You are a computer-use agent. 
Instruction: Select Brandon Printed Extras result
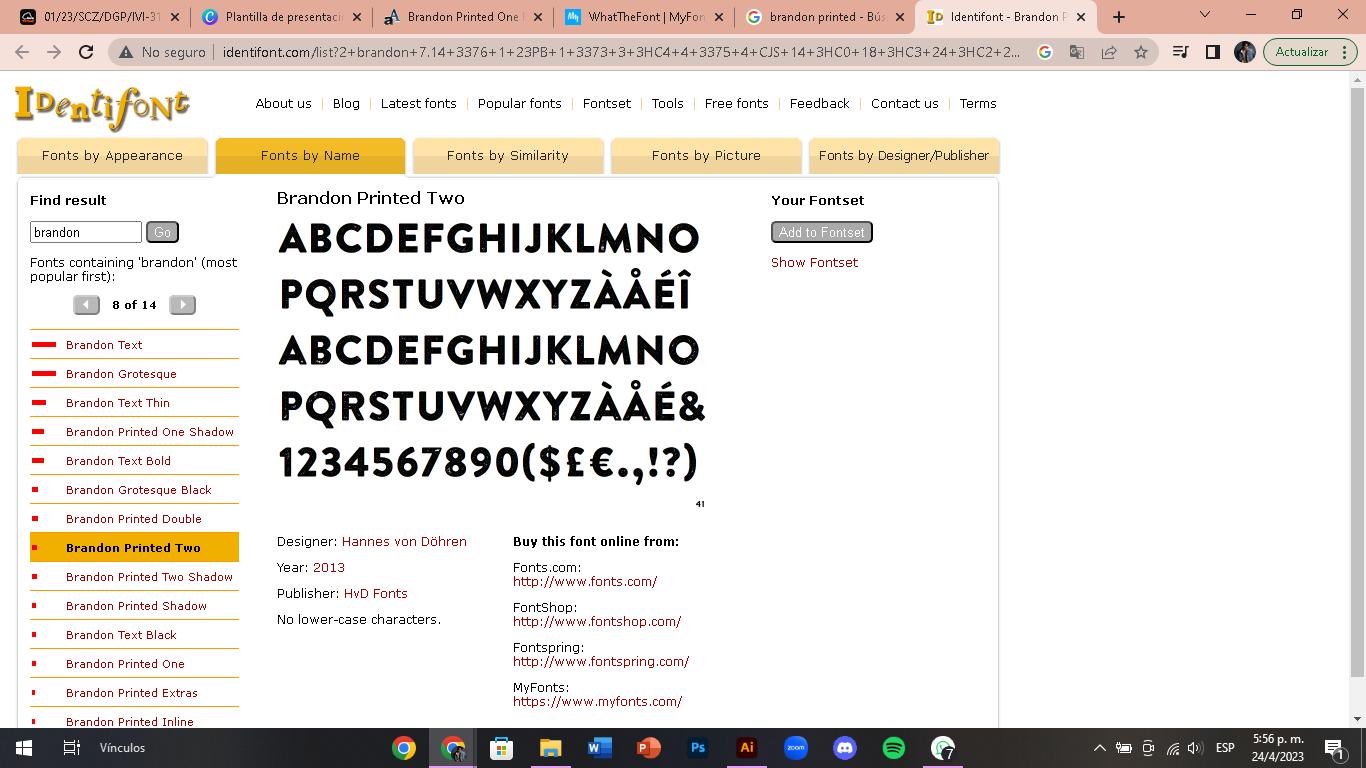pos(132,693)
